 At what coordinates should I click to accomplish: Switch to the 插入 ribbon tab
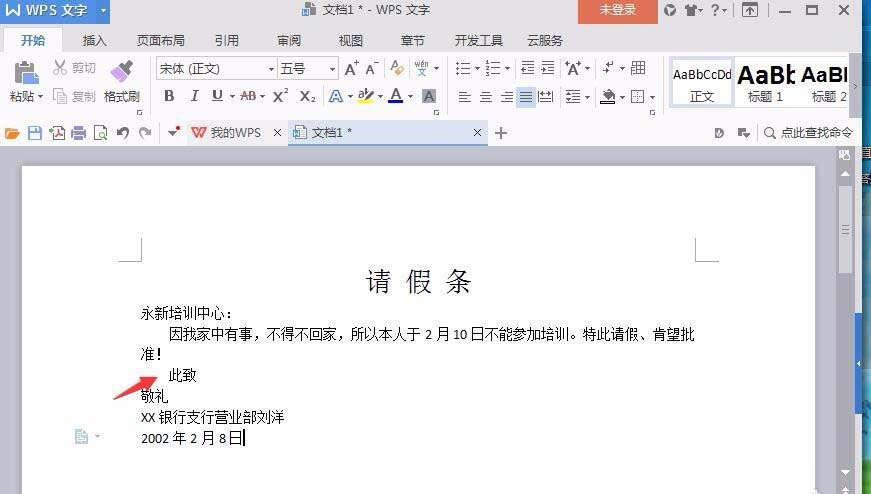94,41
